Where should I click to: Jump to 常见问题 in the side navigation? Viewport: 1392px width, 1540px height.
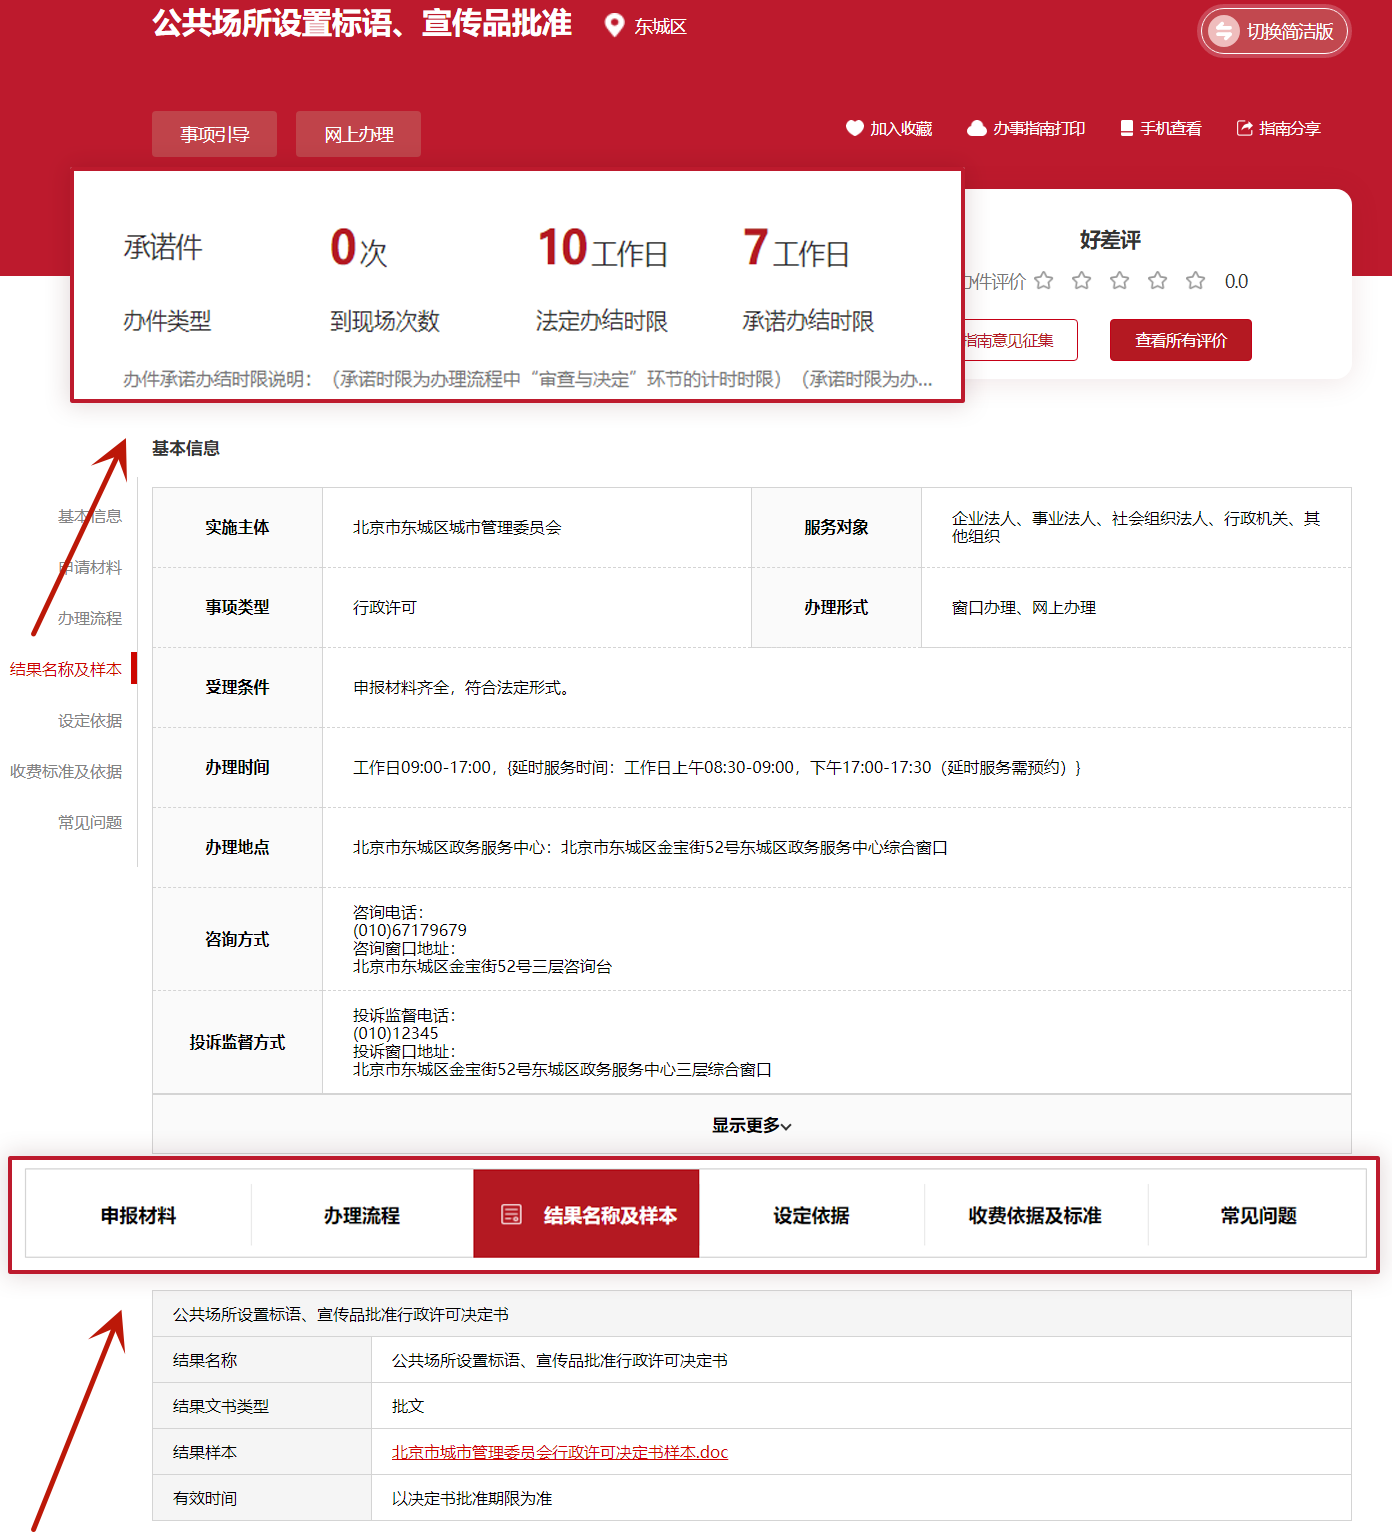pyautogui.click(x=90, y=822)
